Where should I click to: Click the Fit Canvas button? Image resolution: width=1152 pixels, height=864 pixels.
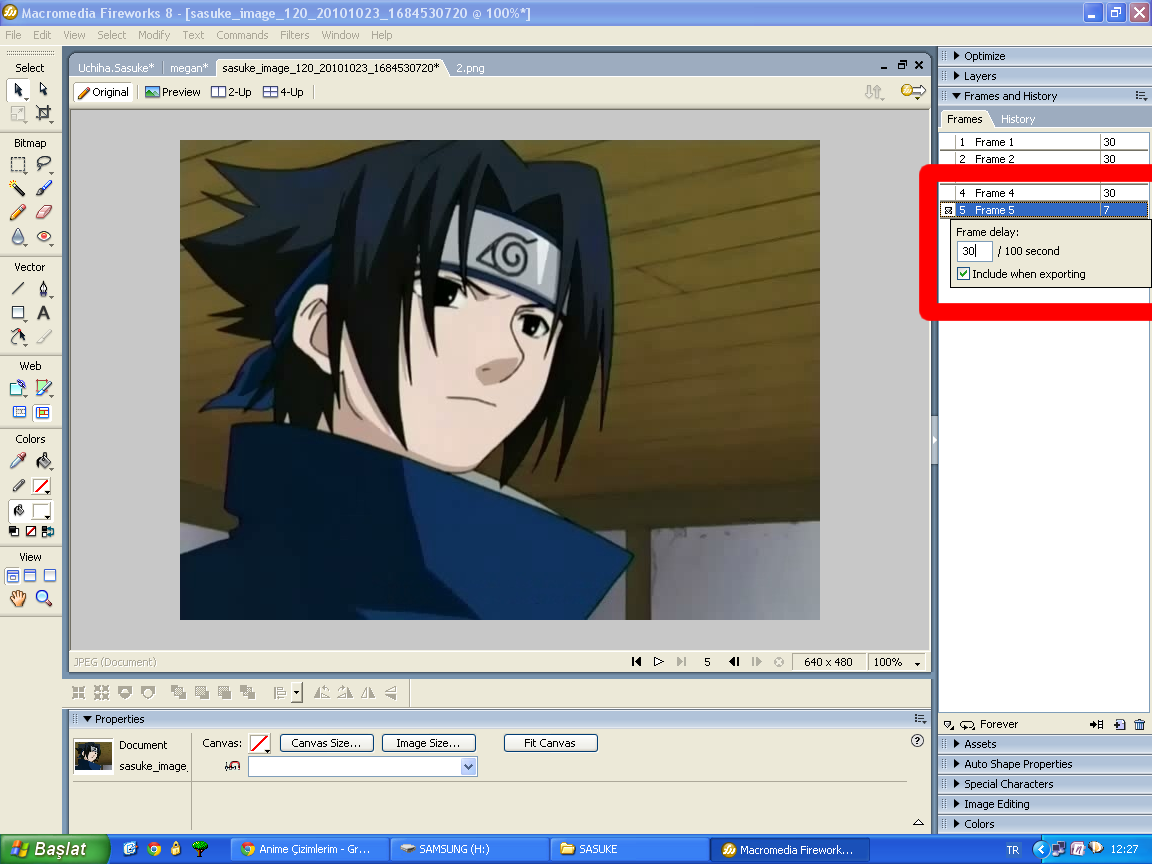(x=550, y=743)
